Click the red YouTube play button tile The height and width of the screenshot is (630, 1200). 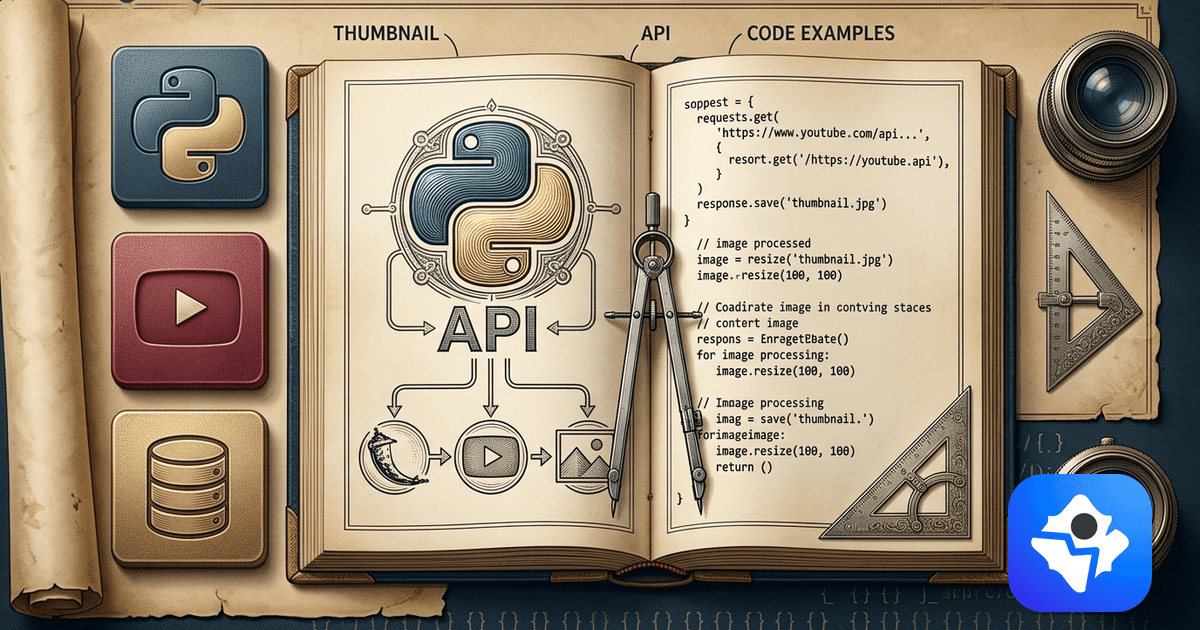point(189,310)
